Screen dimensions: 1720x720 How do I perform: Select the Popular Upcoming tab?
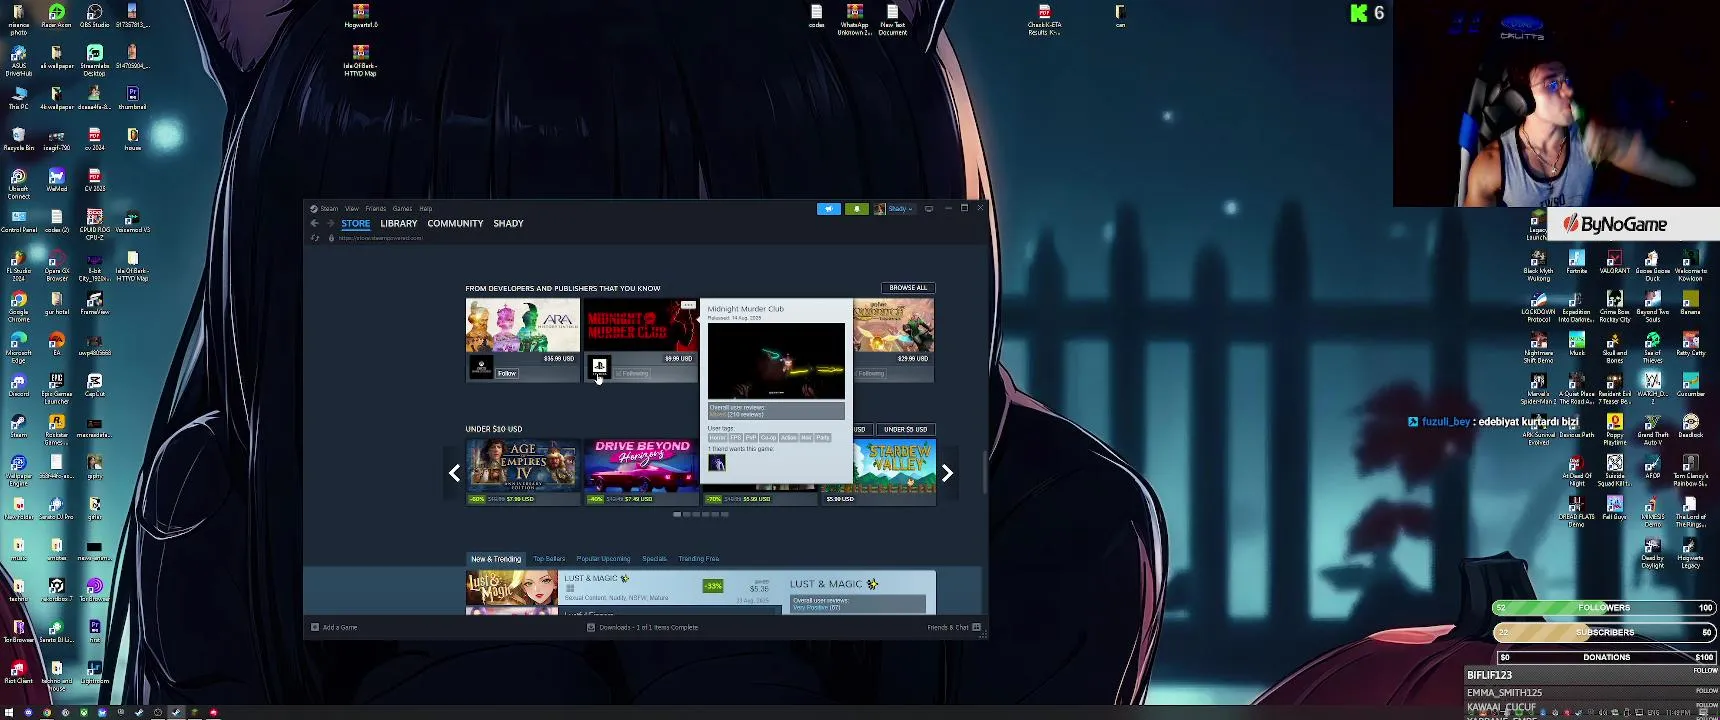[603, 559]
